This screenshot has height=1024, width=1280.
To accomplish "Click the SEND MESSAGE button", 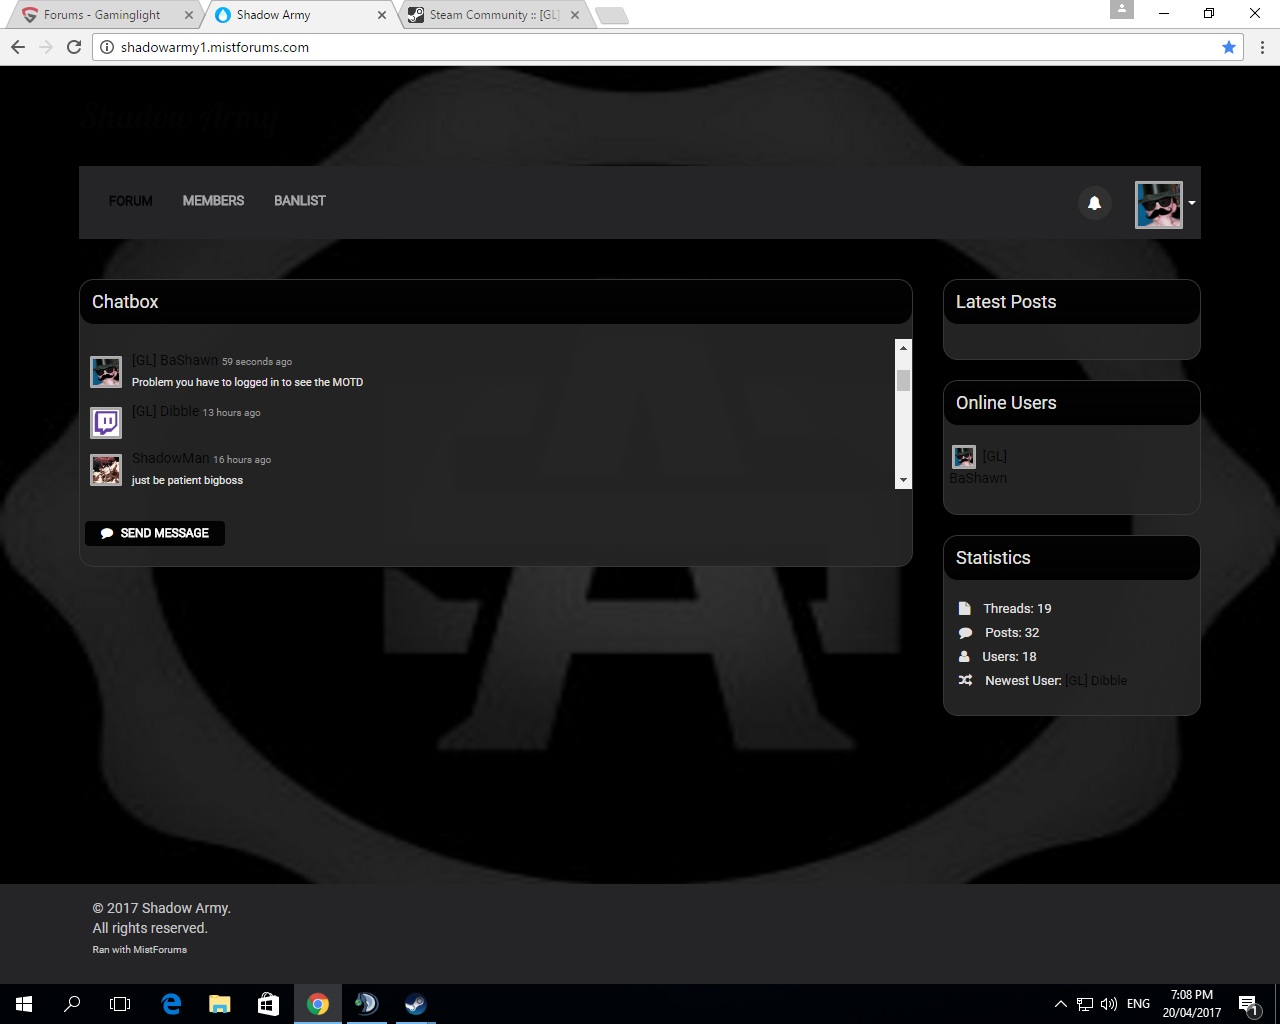I will pyautogui.click(x=155, y=533).
